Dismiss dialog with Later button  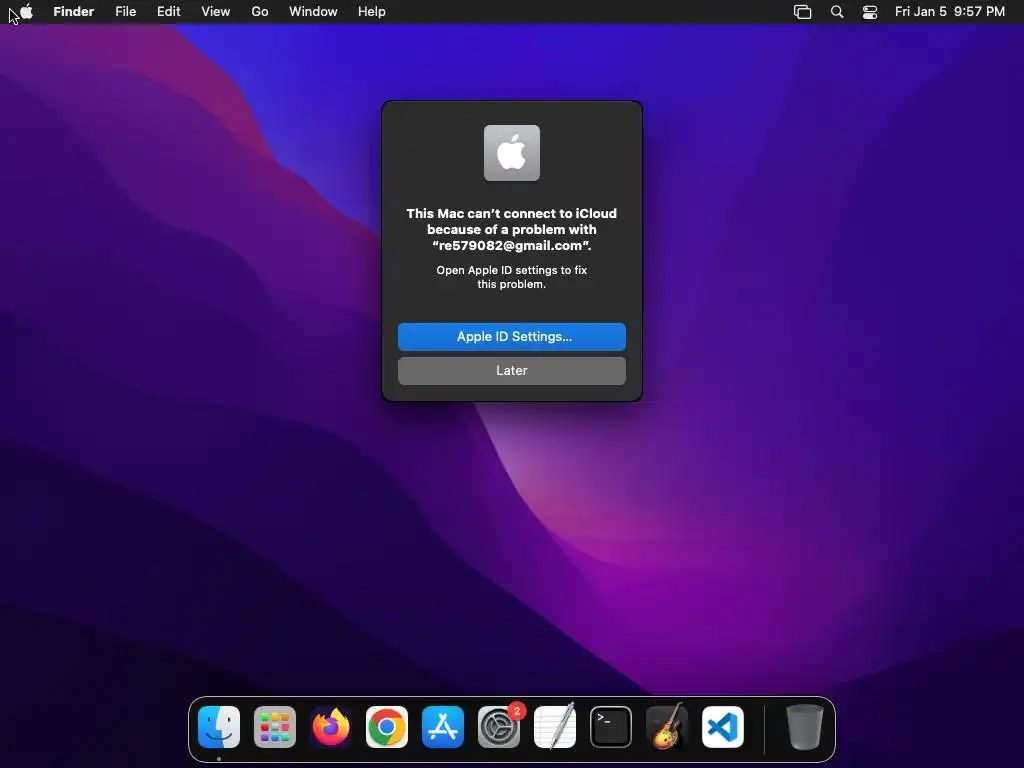(512, 370)
